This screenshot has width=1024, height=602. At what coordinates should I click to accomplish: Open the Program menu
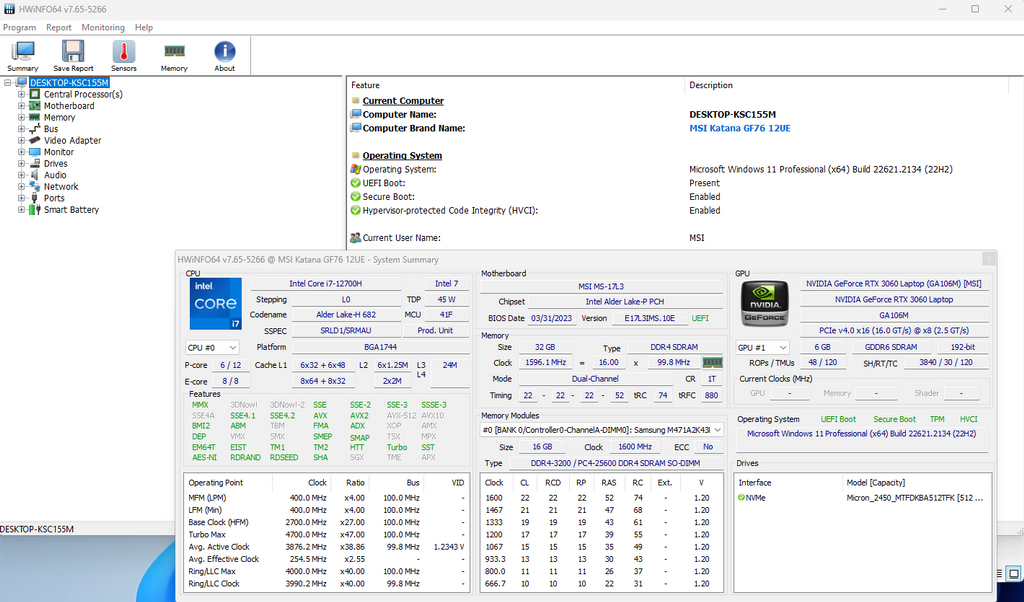20,27
